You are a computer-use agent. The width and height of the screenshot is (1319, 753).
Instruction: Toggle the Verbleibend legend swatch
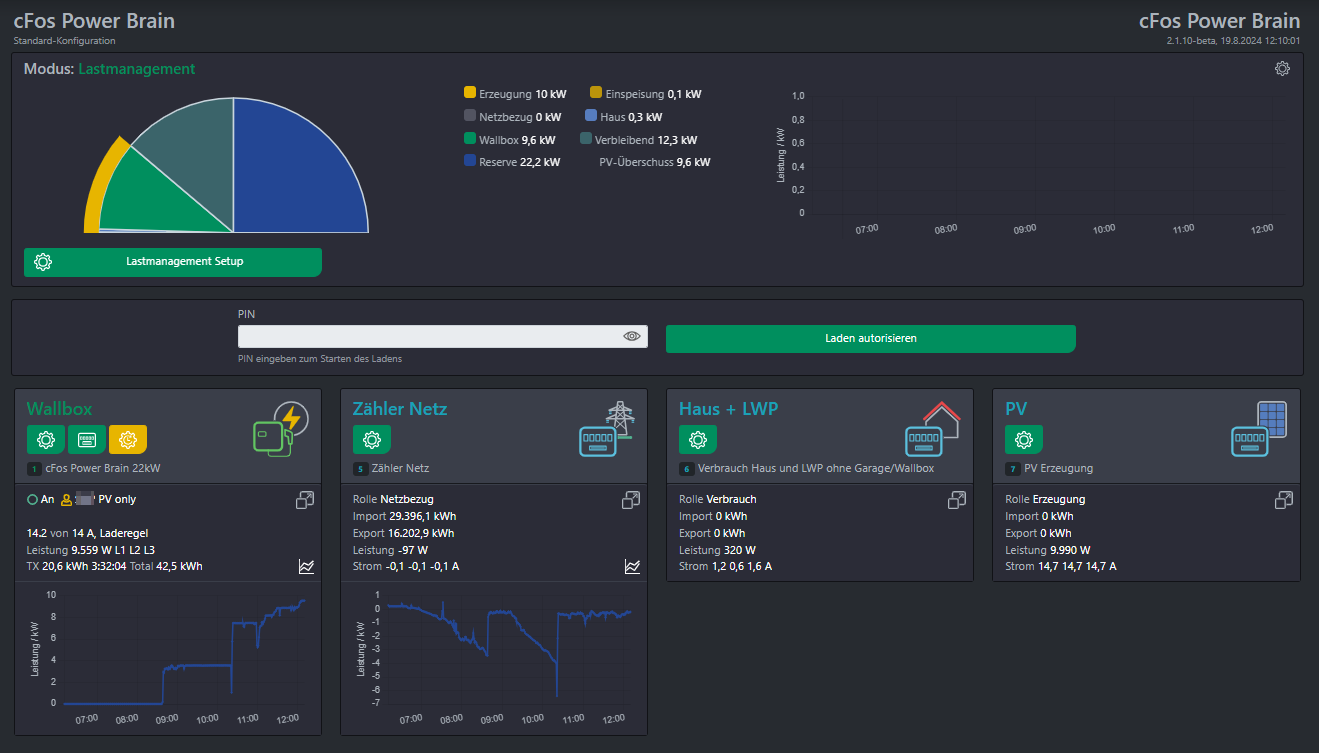[x=586, y=139]
